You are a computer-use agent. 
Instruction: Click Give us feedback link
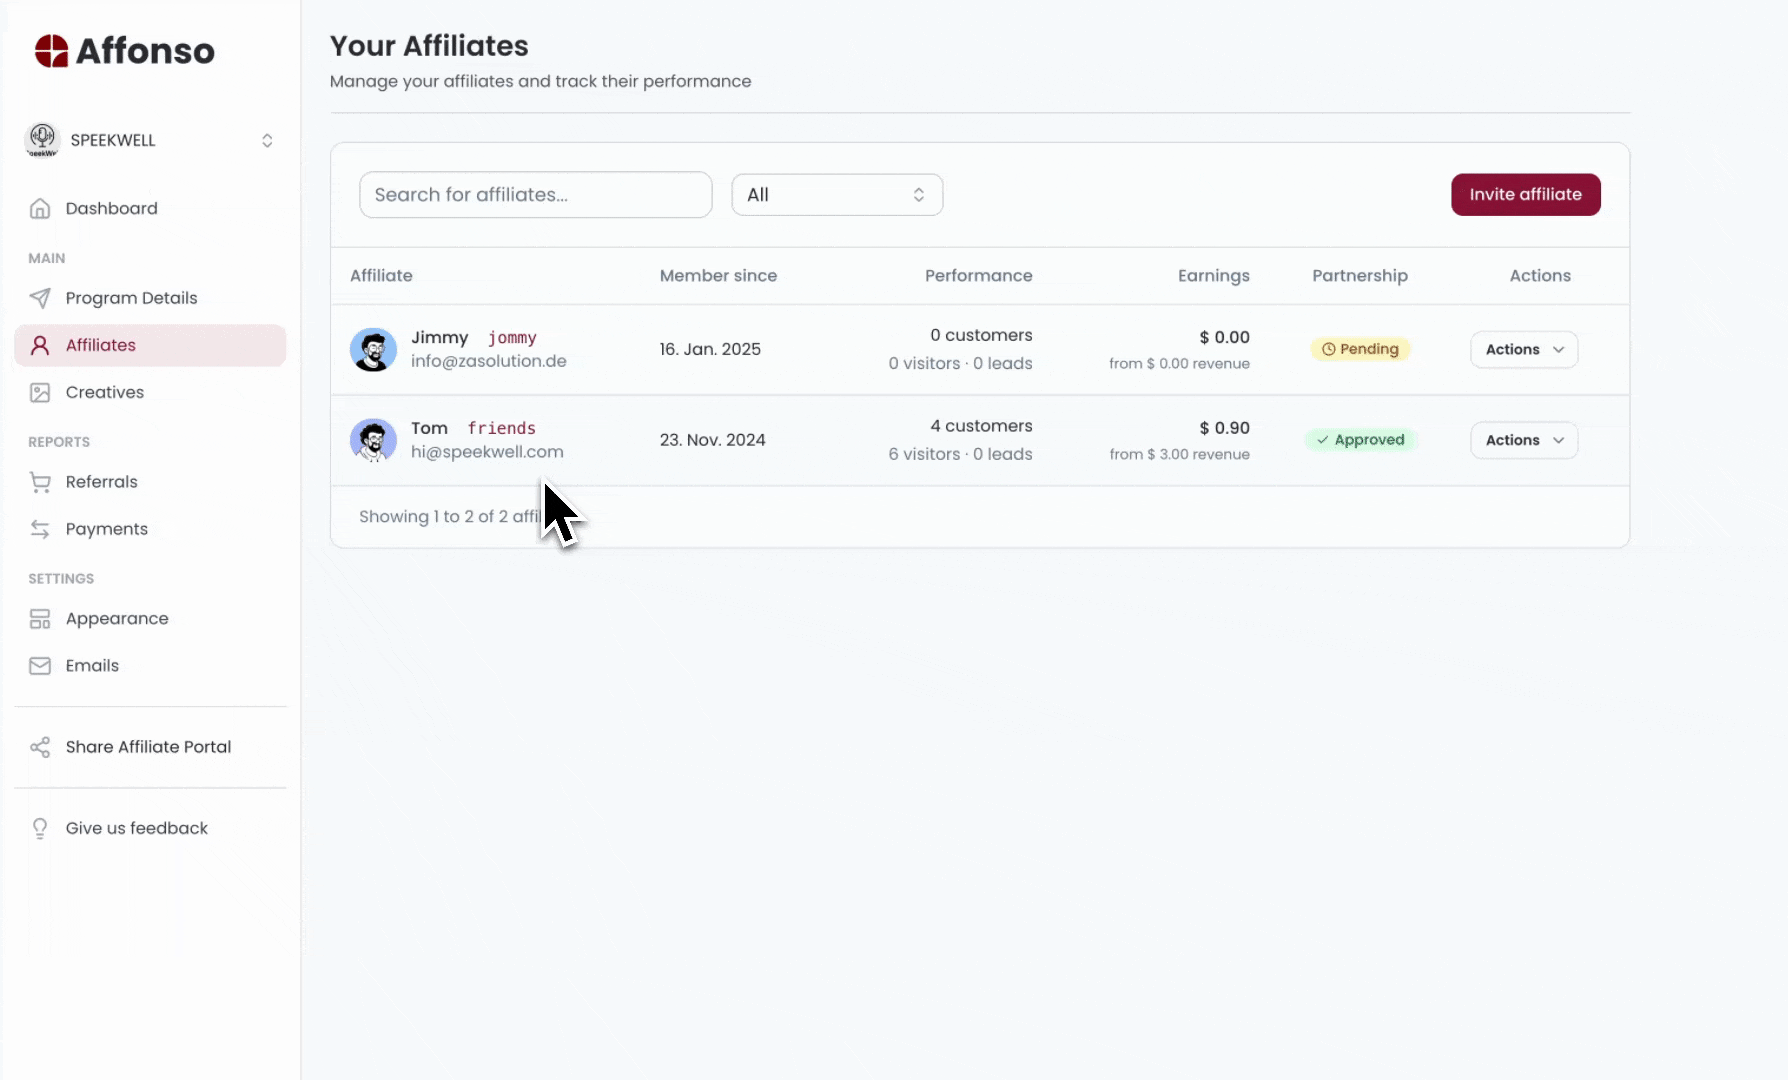point(137,828)
